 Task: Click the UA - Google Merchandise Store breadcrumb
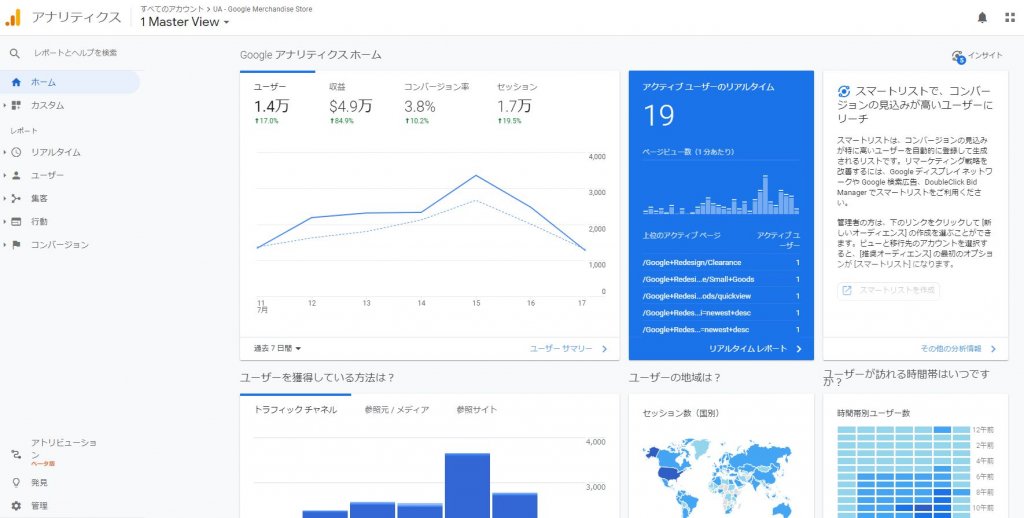[263, 9]
